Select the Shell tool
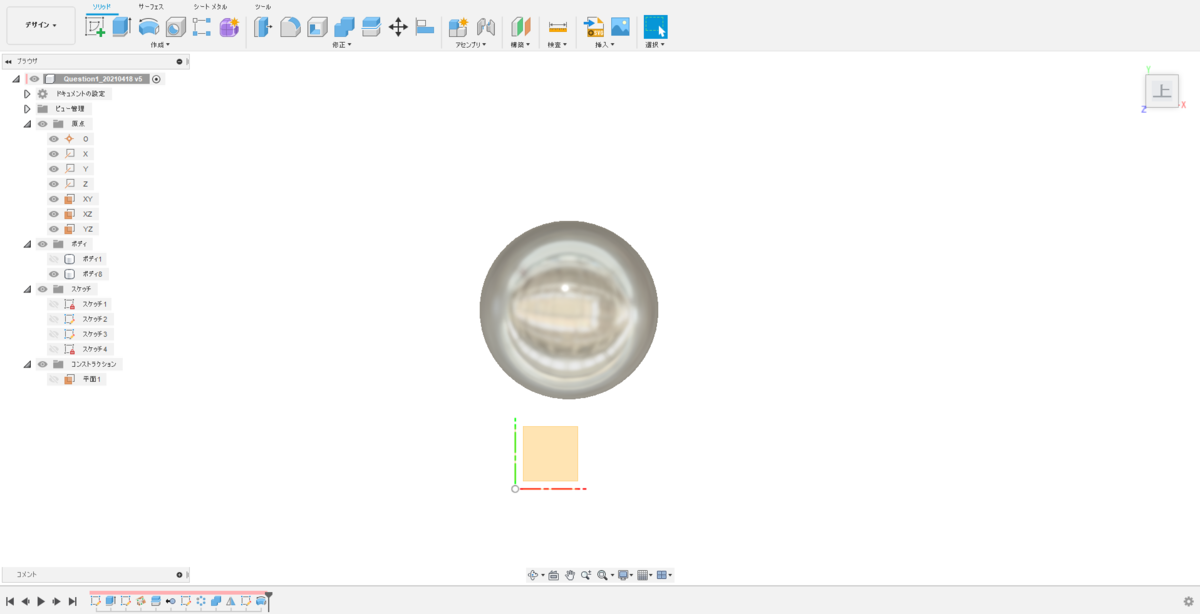 [317, 27]
